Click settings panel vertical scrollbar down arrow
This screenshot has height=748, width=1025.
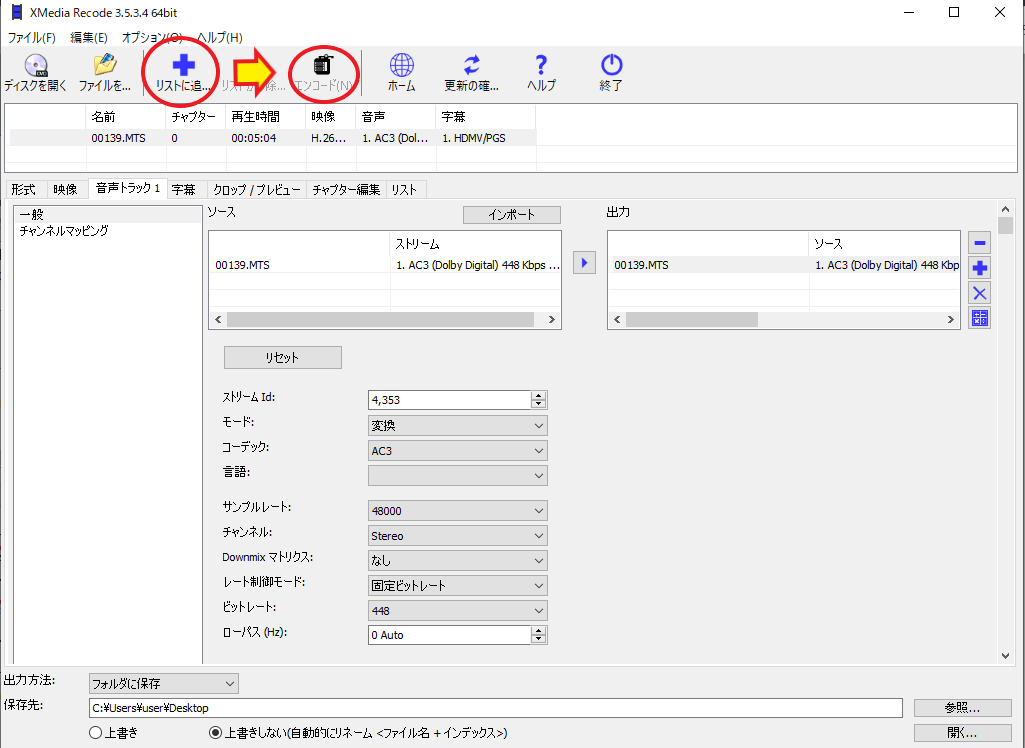1005,655
